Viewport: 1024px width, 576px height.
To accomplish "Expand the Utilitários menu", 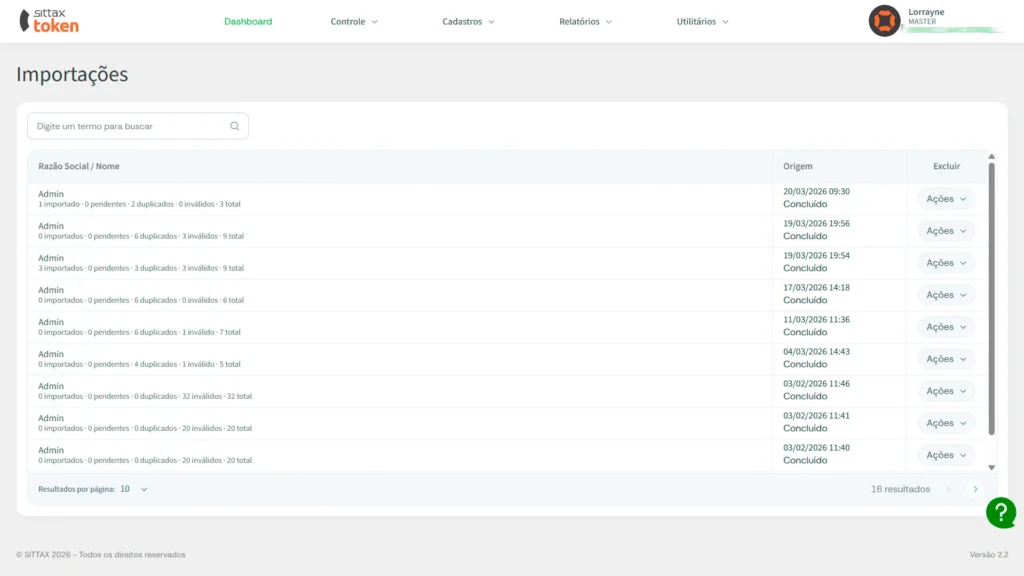I will pos(703,22).
